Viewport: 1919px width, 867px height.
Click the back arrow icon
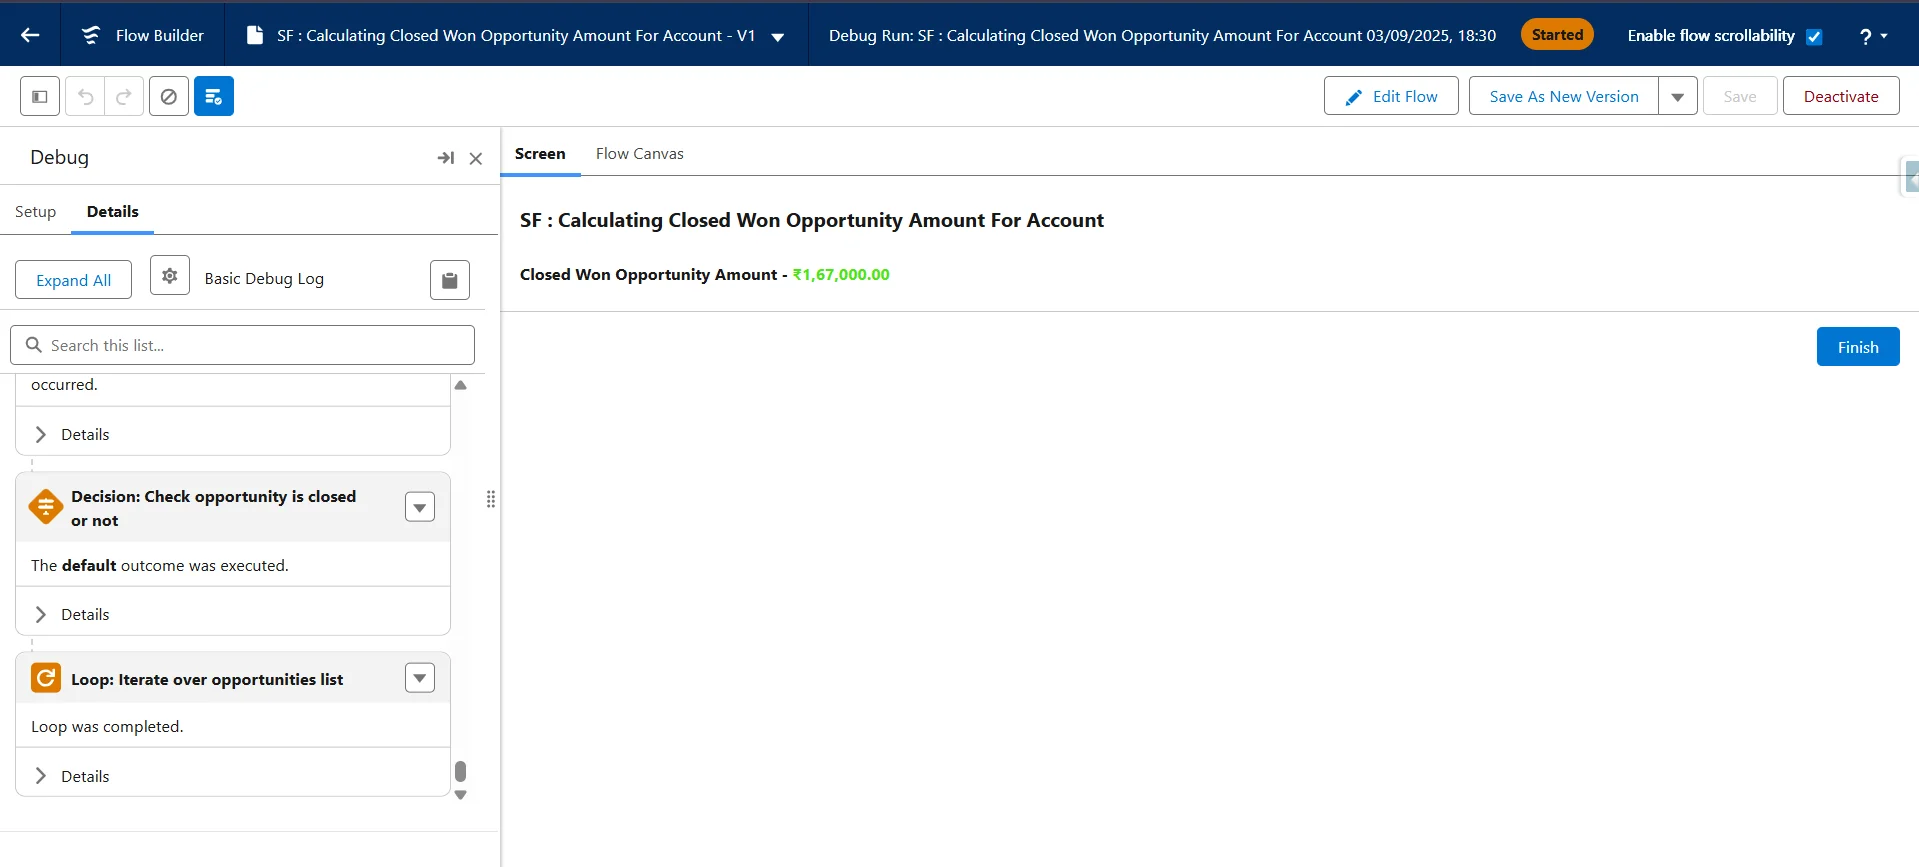(x=30, y=35)
